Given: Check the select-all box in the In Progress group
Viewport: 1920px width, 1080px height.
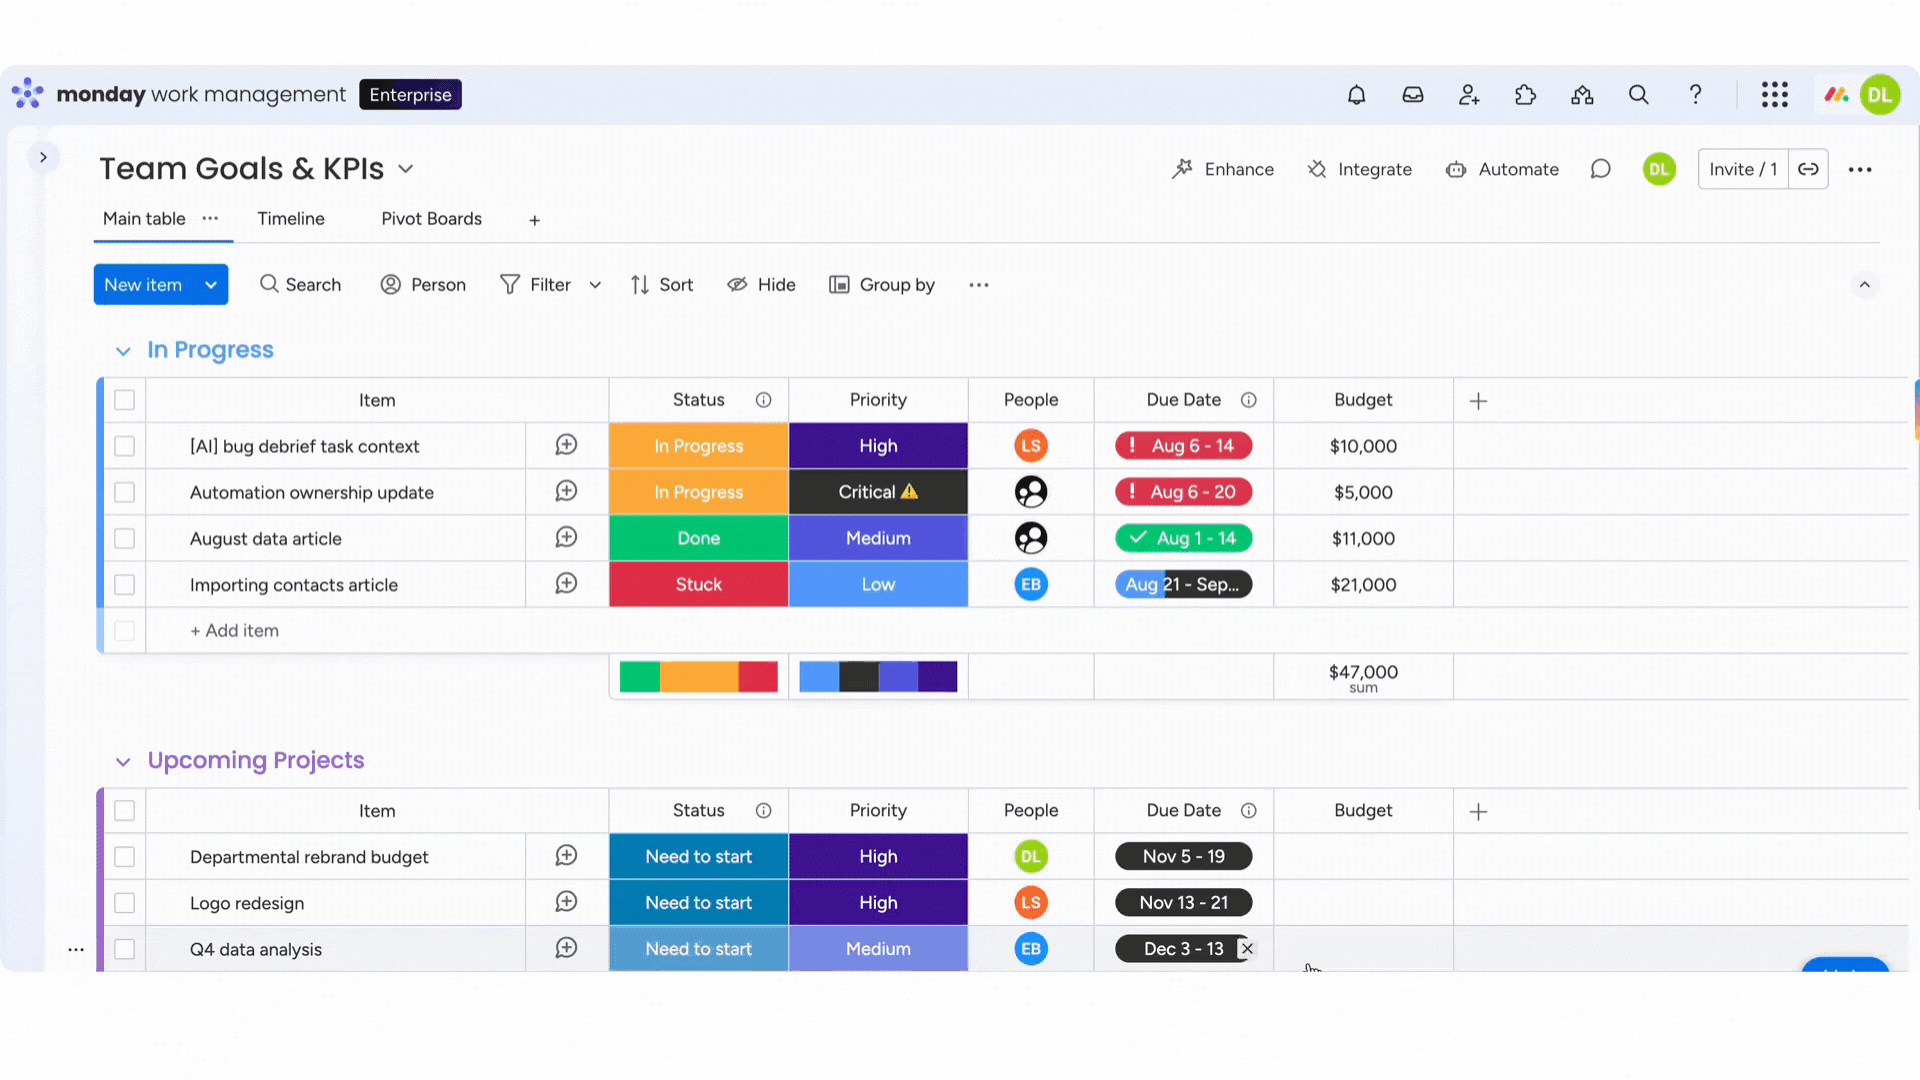Looking at the screenshot, I should point(124,399).
